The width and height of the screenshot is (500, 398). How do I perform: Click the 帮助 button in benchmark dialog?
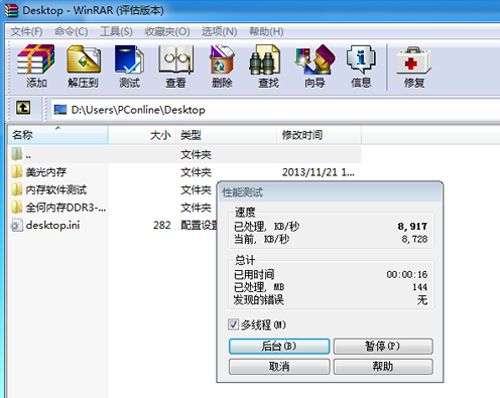[383, 367]
